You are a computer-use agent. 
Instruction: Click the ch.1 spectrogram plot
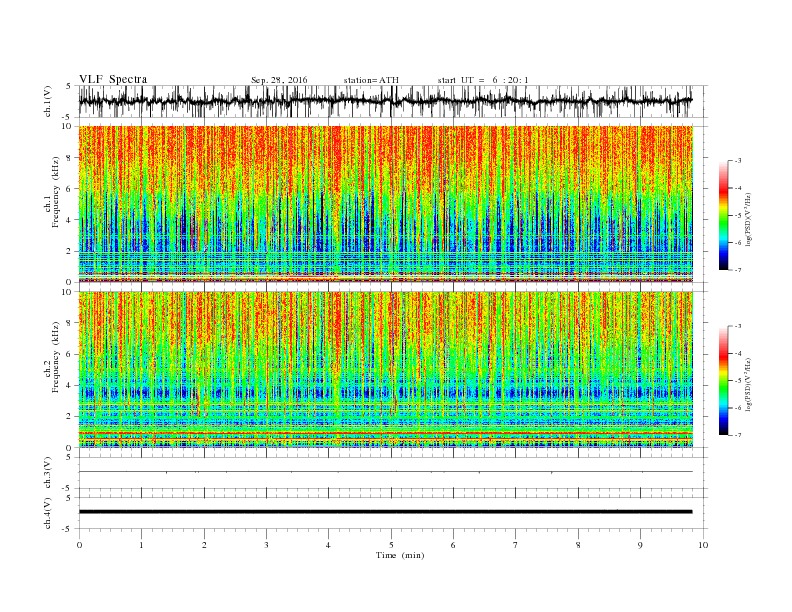[x=386, y=204]
